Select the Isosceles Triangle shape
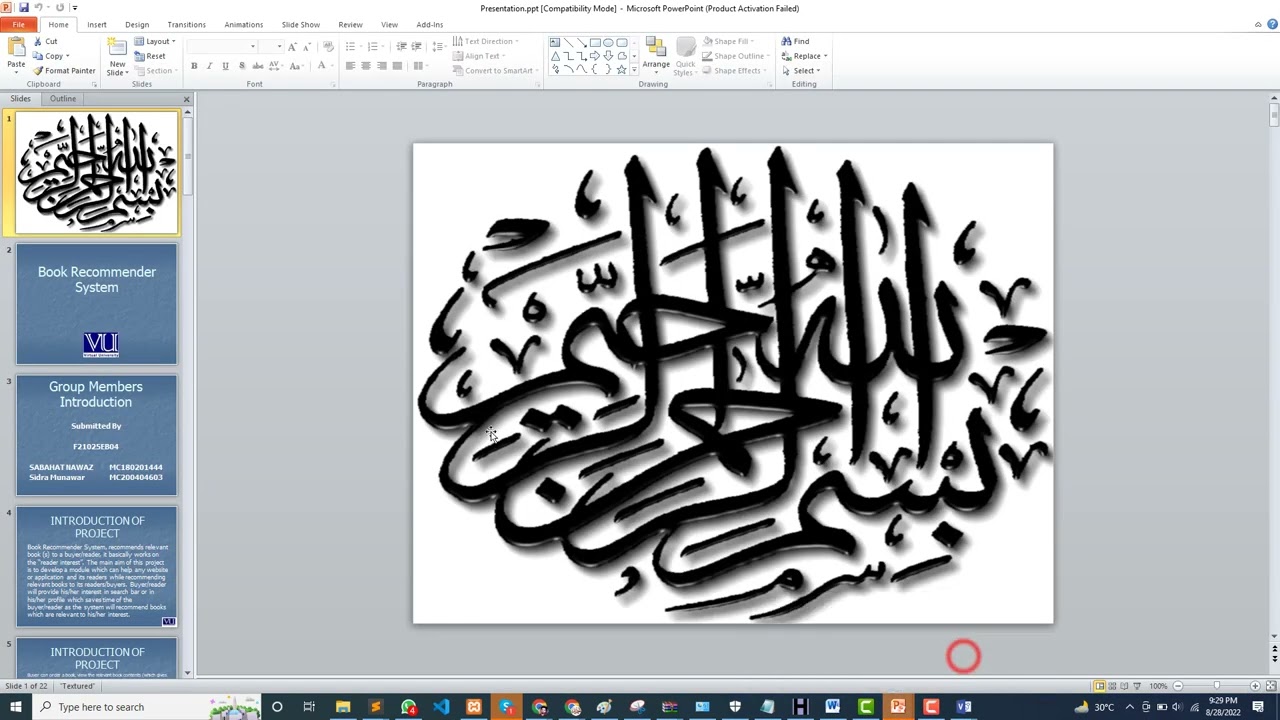Viewport: 1280px width, 720px height. pos(555,56)
